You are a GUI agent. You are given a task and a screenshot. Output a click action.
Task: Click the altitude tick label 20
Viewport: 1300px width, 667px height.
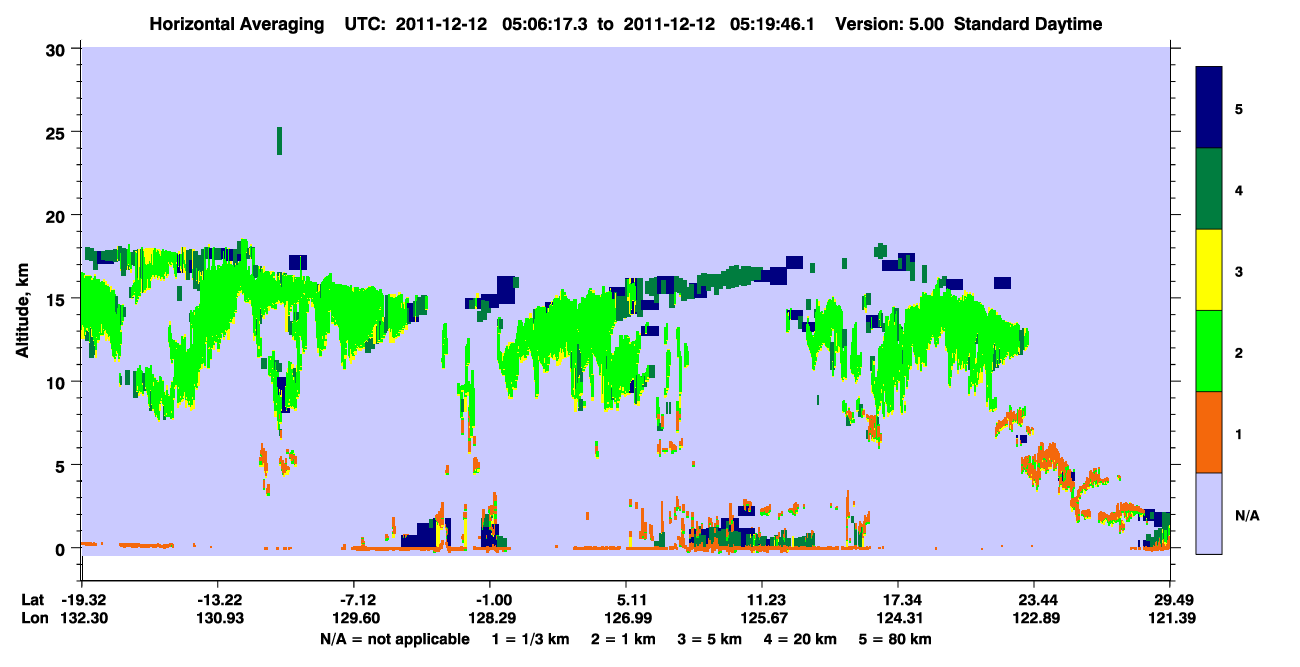pos(58,215)
